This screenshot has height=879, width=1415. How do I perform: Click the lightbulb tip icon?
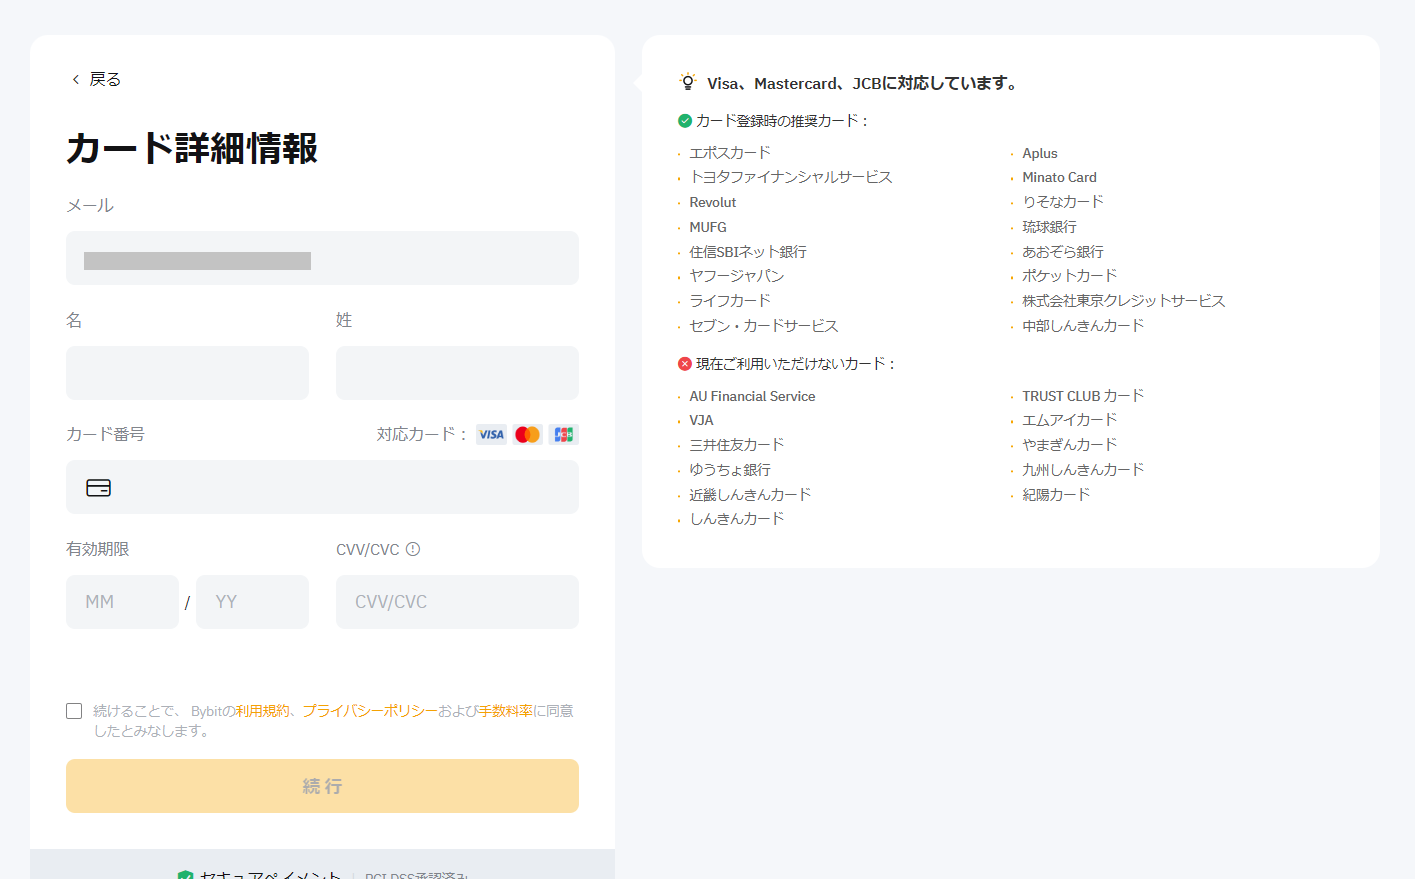point(687,82)
